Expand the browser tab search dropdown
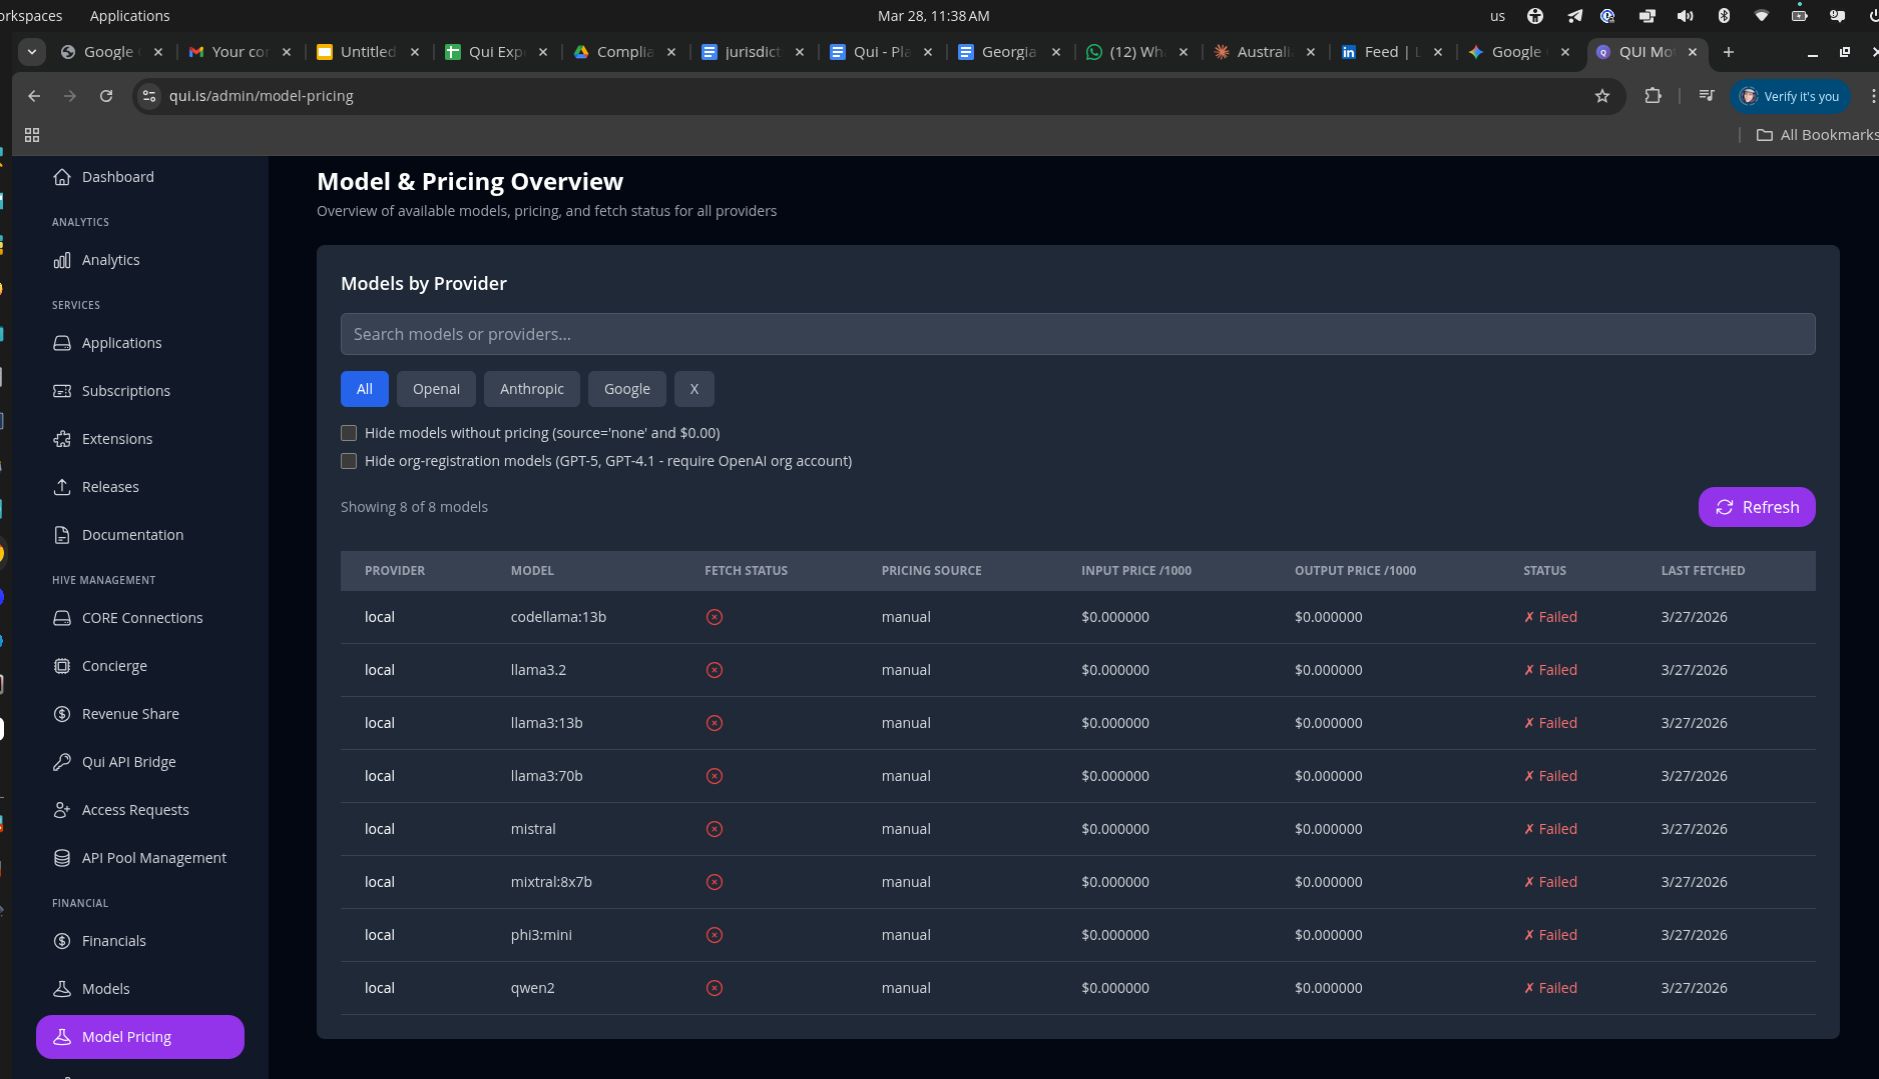Viewport: 1879px width, 1079px height. tap(32, 52)
